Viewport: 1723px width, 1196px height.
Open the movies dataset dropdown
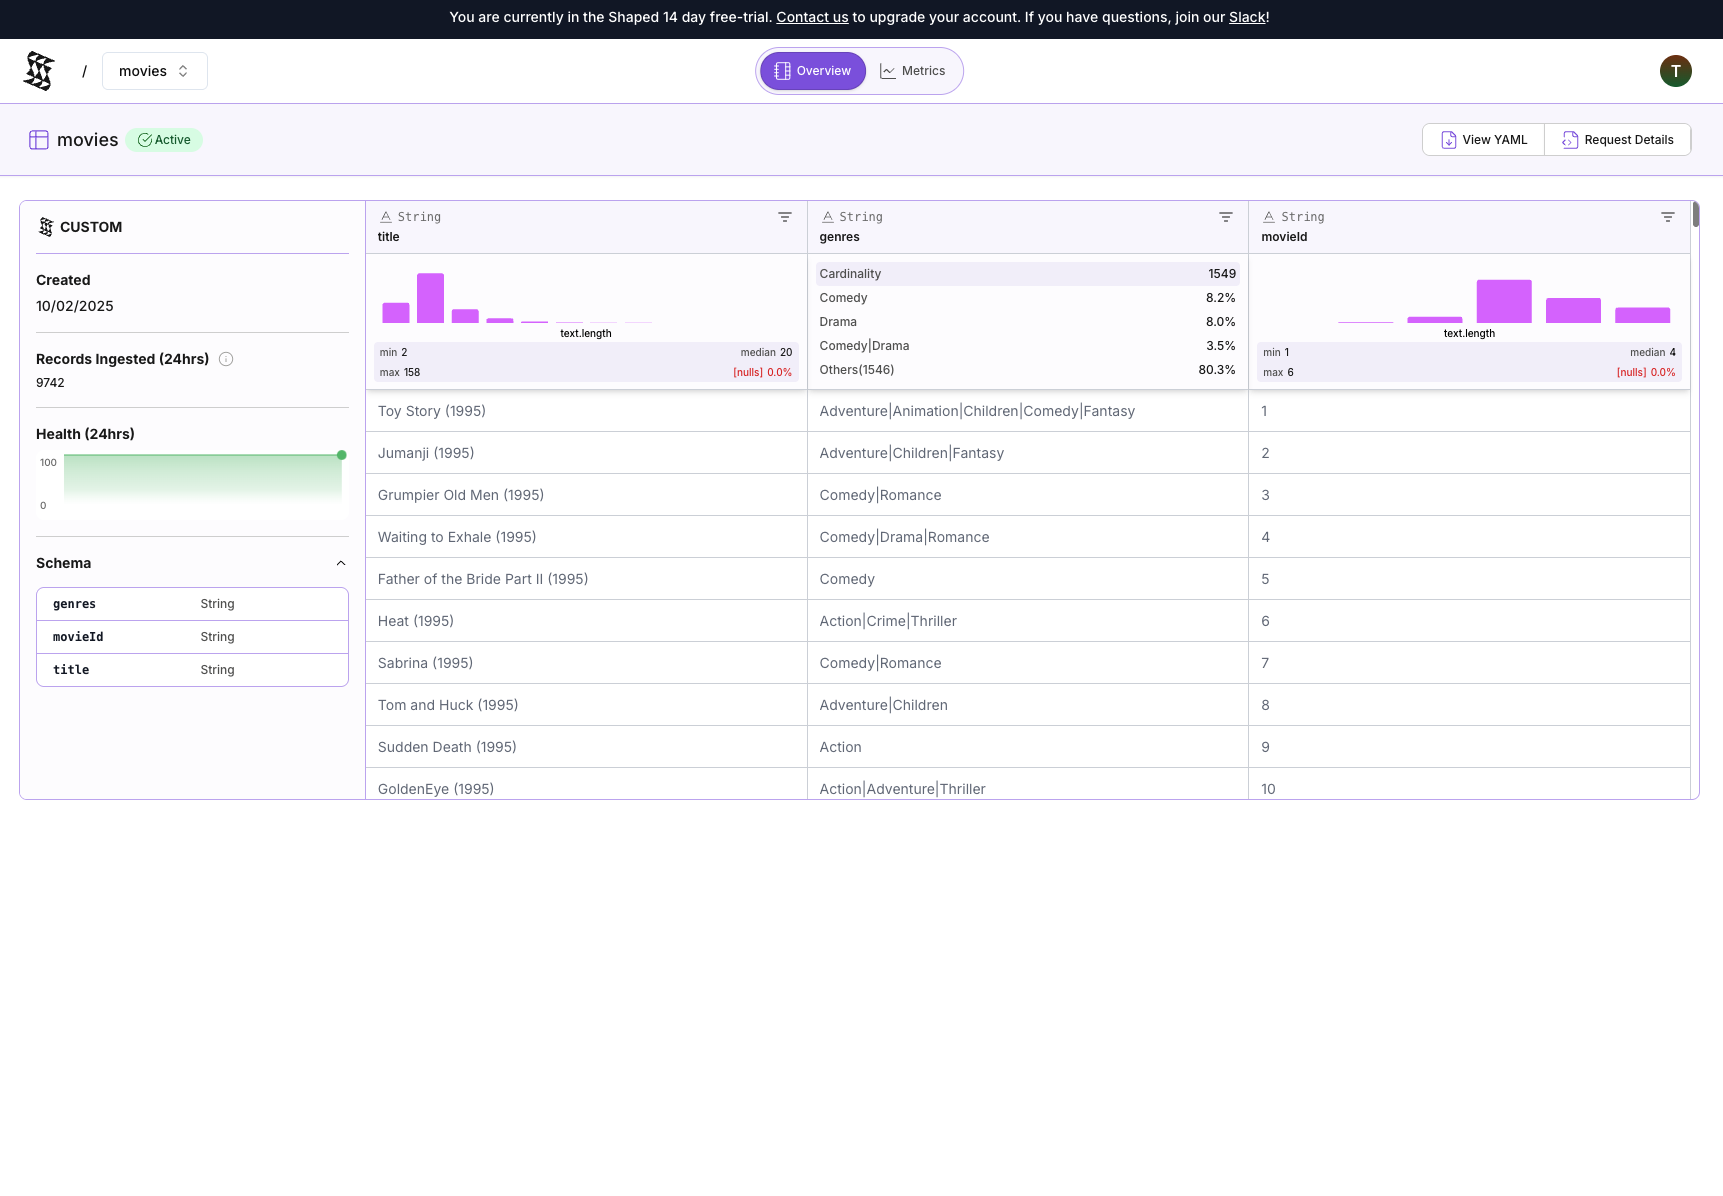click(x=154, y=71)
